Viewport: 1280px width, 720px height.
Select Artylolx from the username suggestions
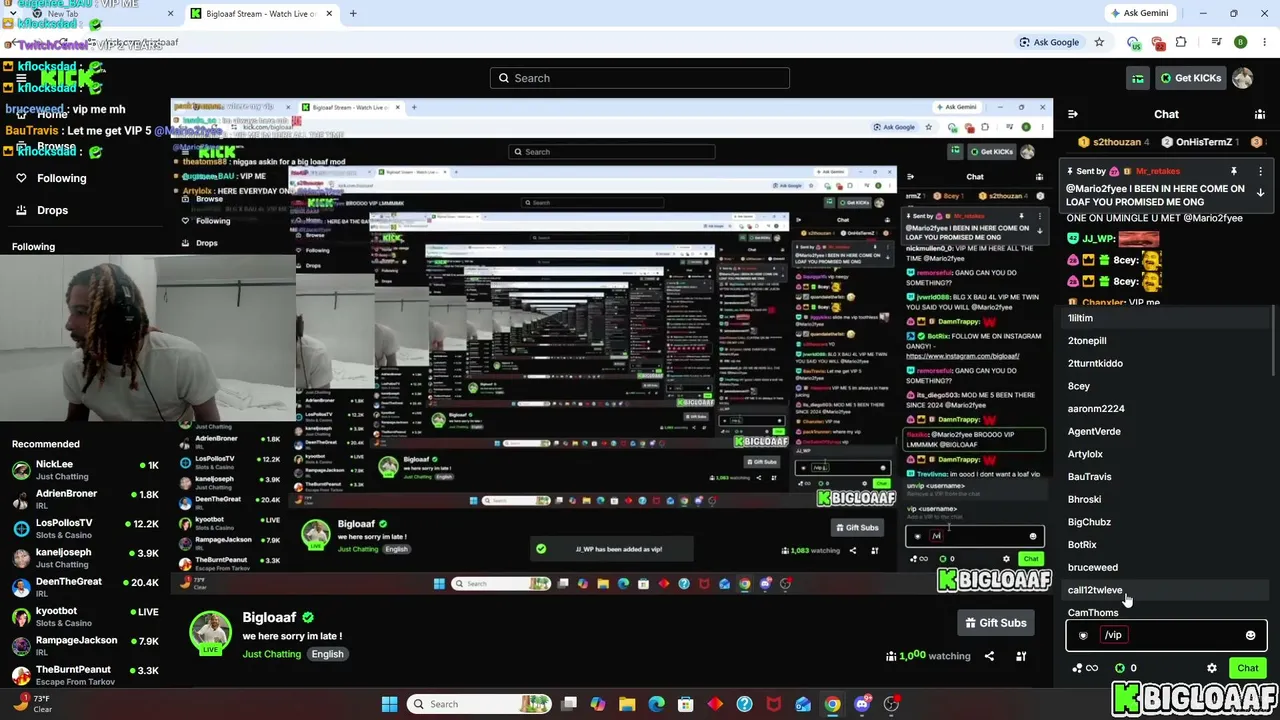[1166, 454]
